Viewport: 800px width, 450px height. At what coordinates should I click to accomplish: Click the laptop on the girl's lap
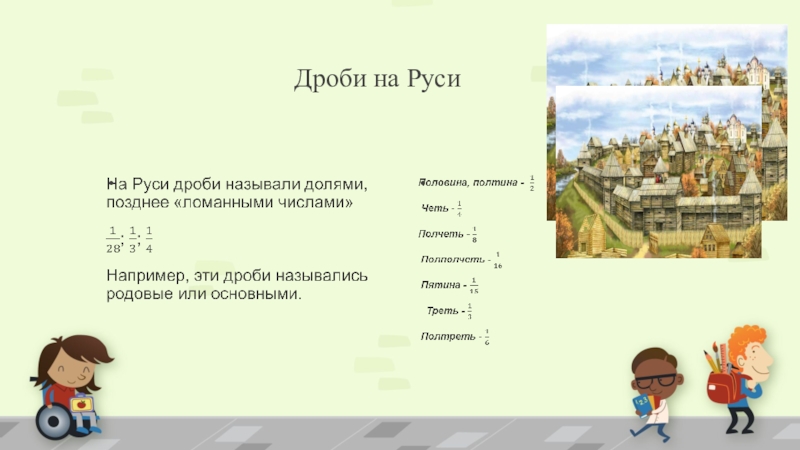pos(80,405)
